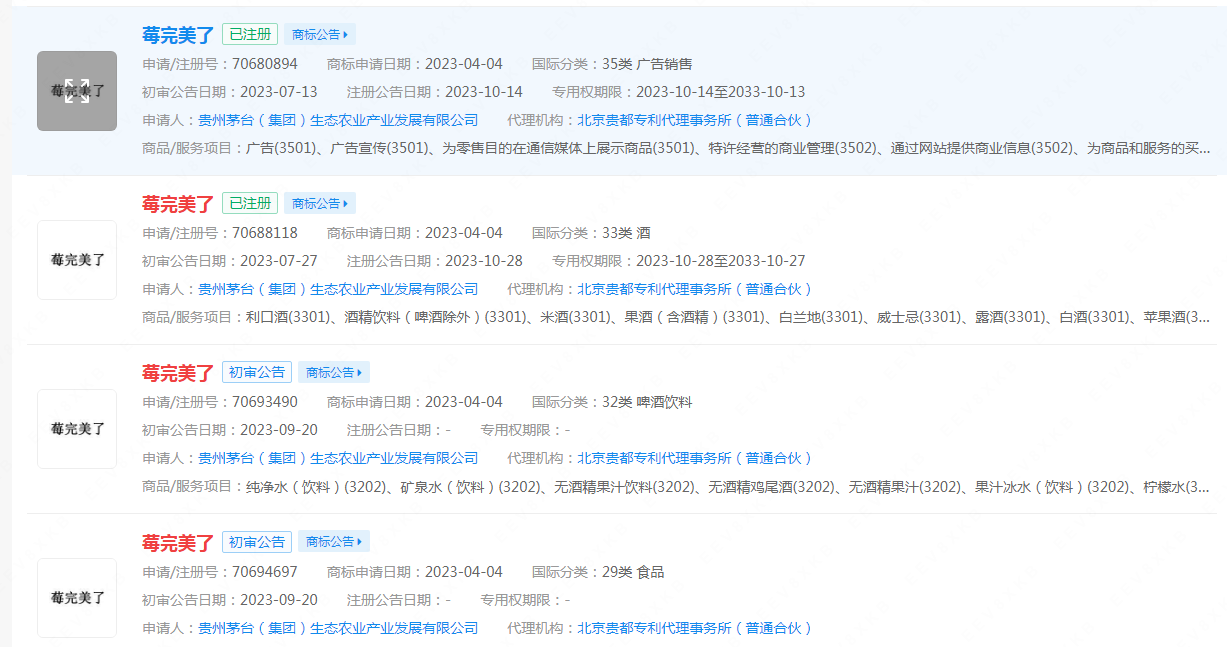This screenshot has width=1227, height=647.
Task: Click the 初审公告 badge for registration 70694697
Action: pos(256,542)
